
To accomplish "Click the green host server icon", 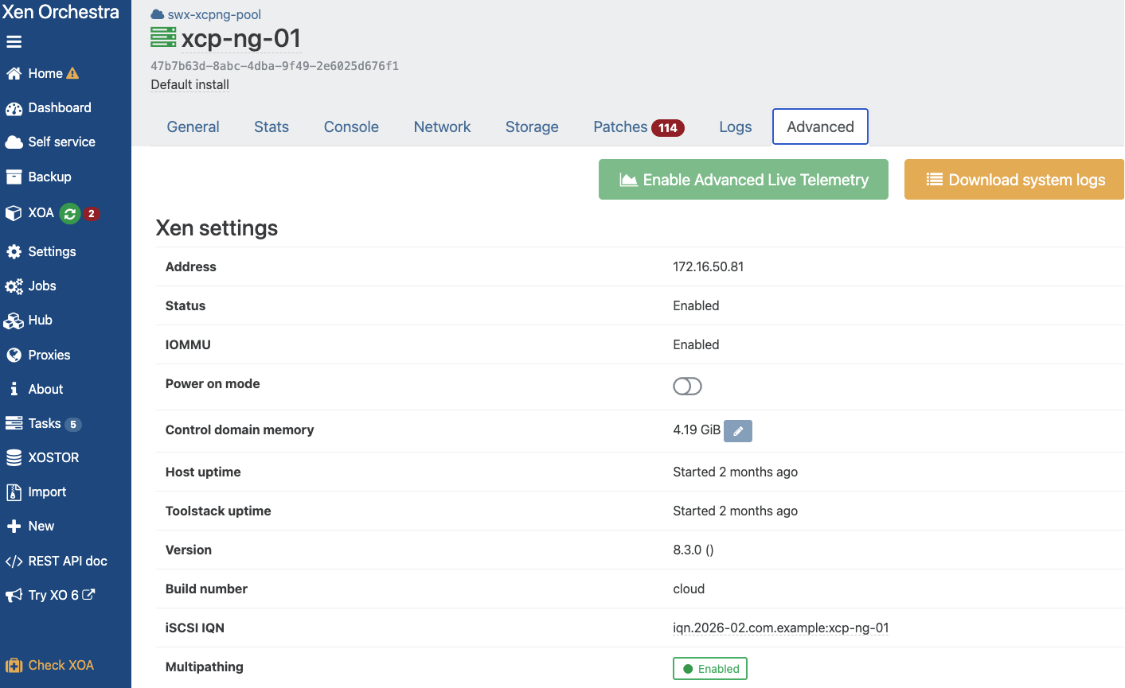I will tap(163, 37).
